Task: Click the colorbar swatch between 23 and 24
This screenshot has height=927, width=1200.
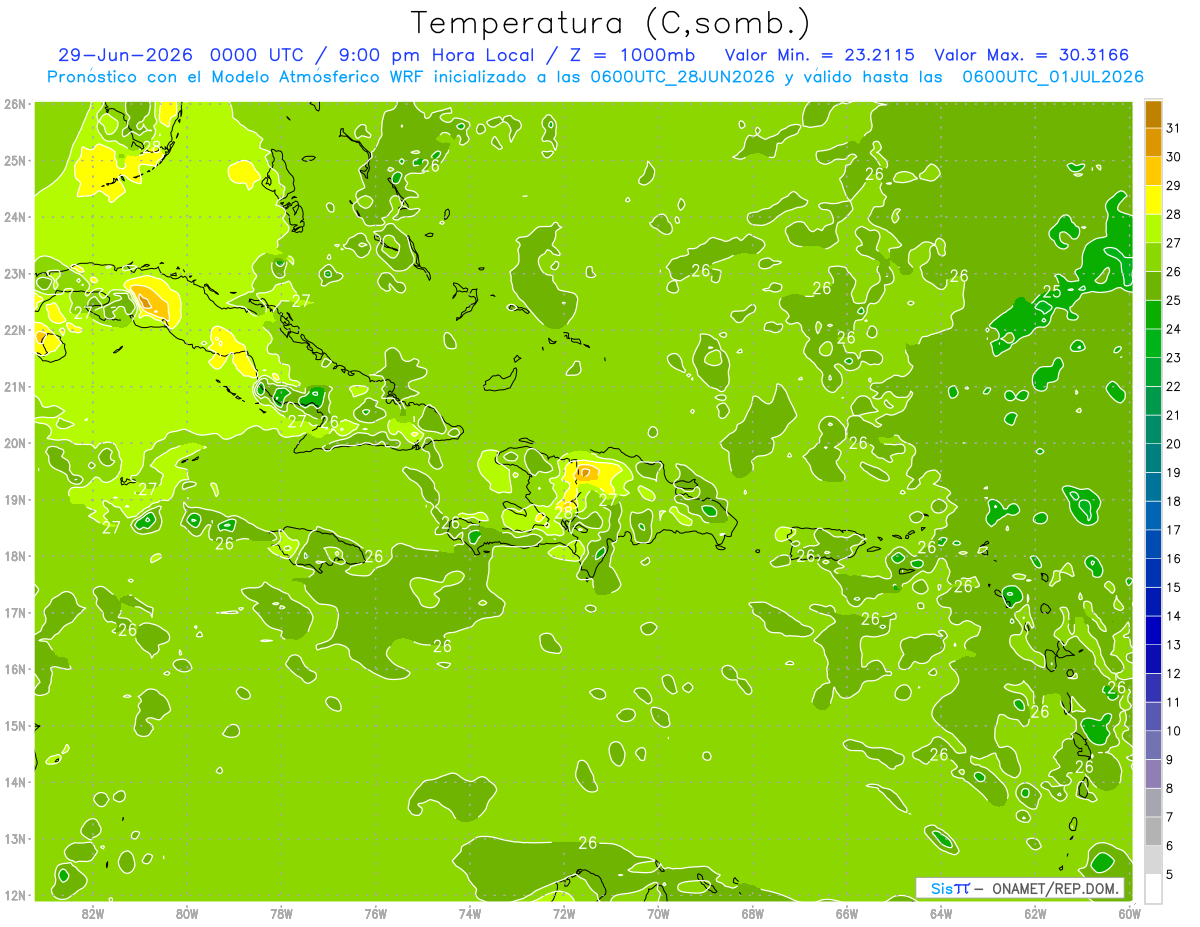Action: coord(1153,343)
